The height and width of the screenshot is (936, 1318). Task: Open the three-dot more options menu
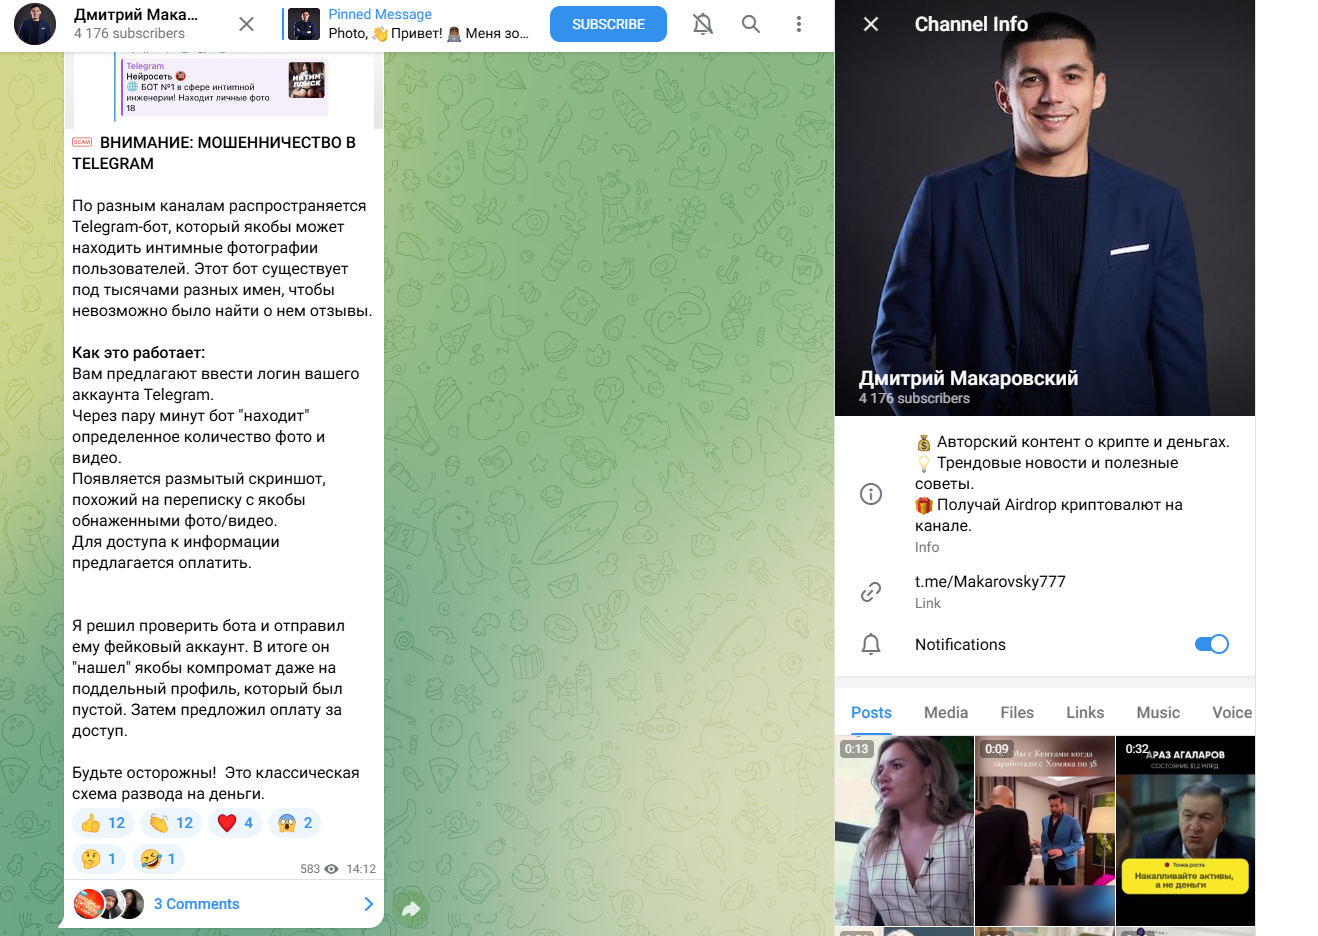[x=798, y=24]
